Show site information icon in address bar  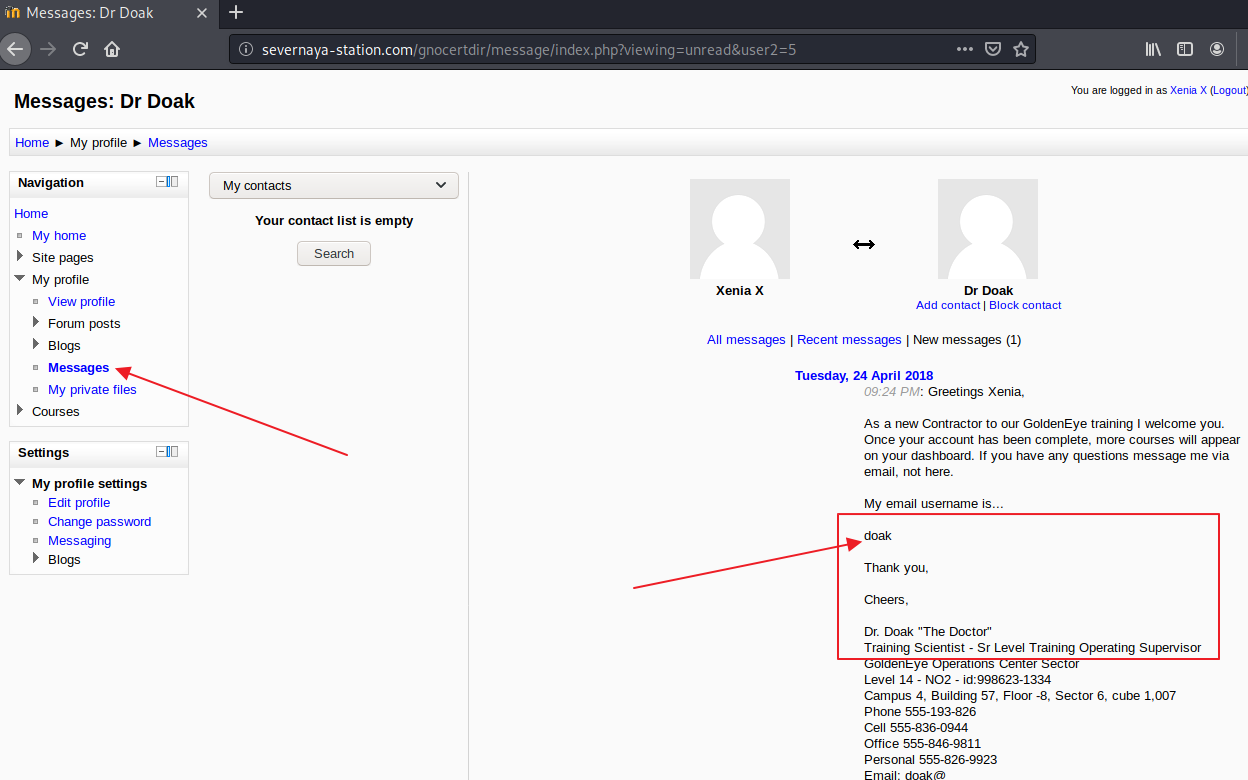click(x=246, y=49)
